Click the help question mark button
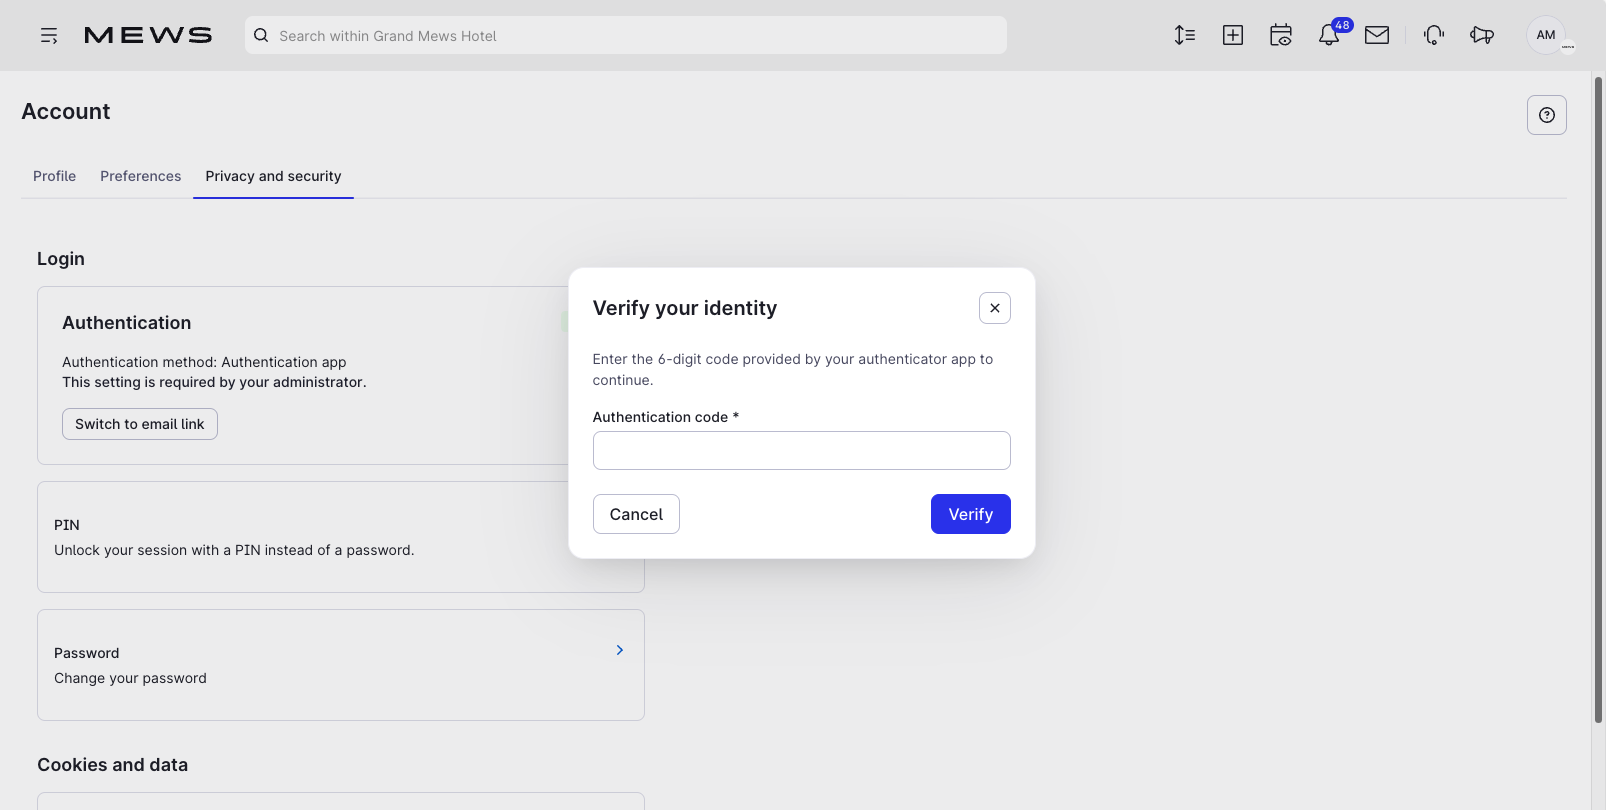Screen dimensions: 1606x810 click(1547, 115)
